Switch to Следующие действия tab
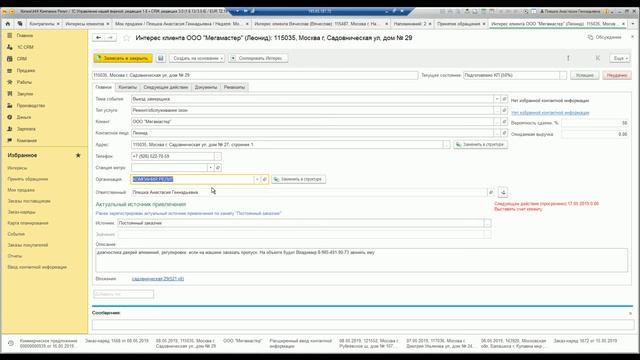 [166, 87]
